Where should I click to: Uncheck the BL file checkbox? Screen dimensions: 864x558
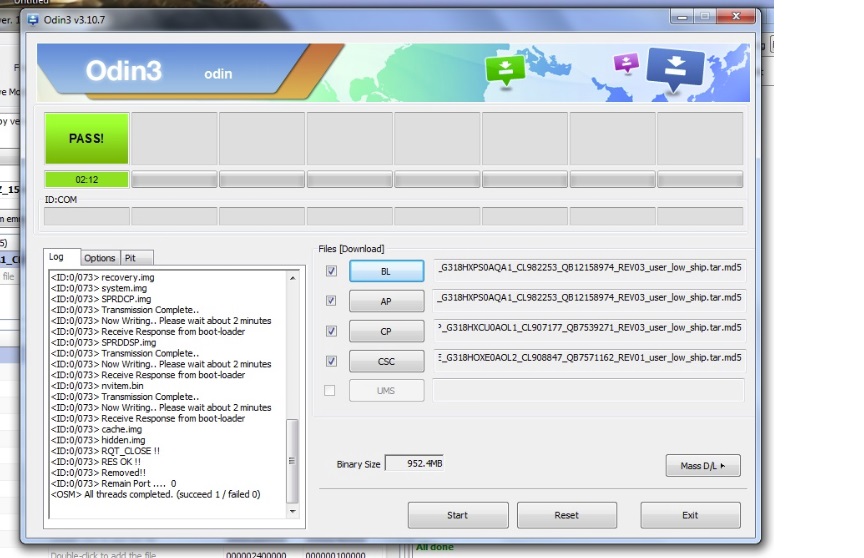coord(331,270)
